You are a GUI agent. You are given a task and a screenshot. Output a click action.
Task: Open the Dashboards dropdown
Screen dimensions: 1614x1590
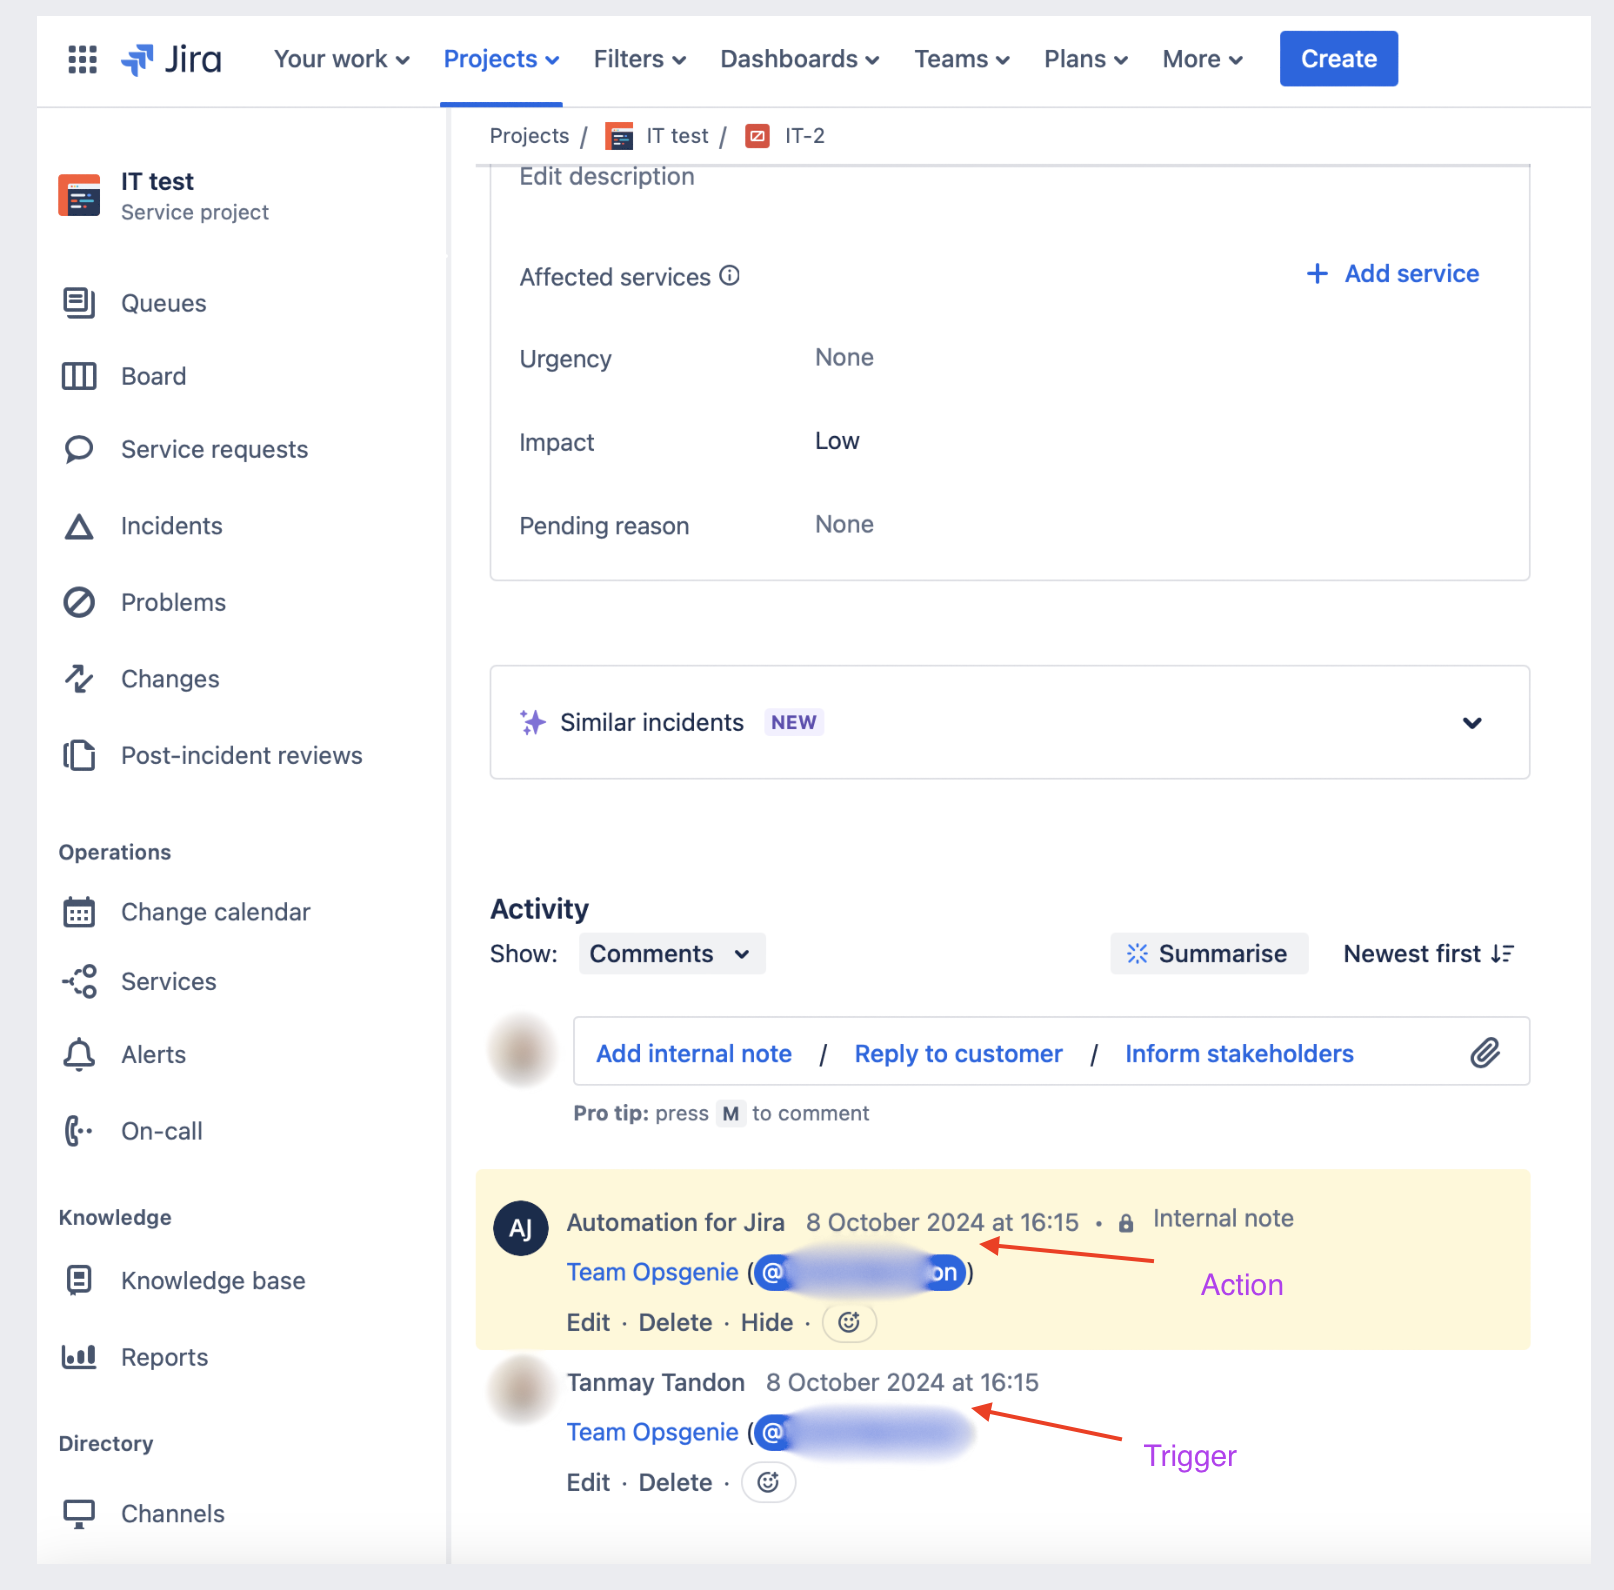pyautogui.click(x=800, y=59)
